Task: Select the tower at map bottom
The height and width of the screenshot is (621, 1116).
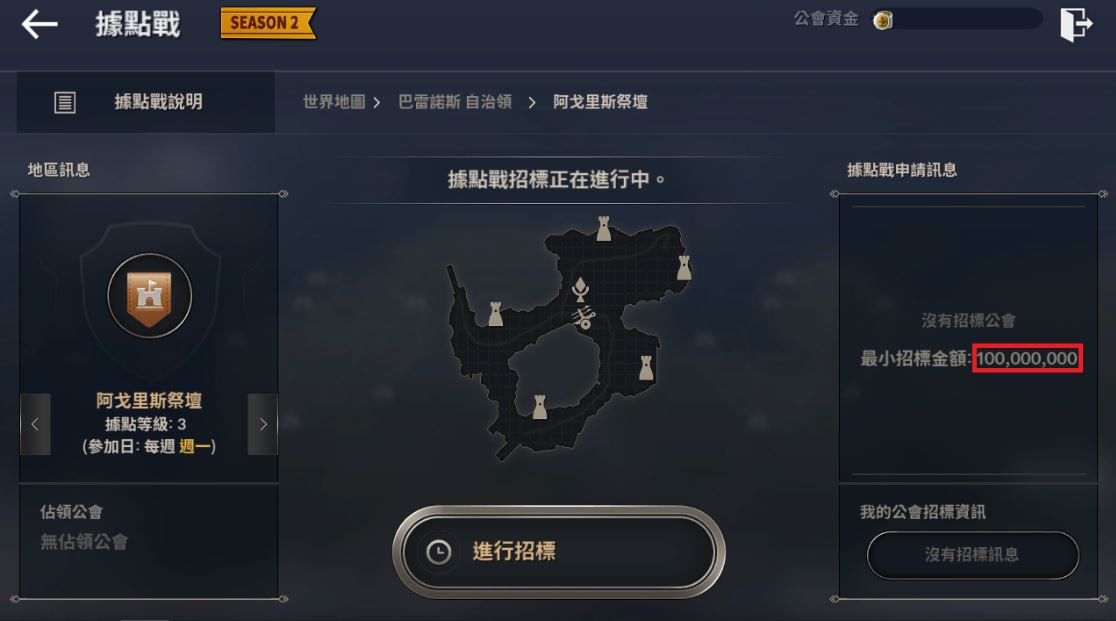Action: (x=539, y=406)
